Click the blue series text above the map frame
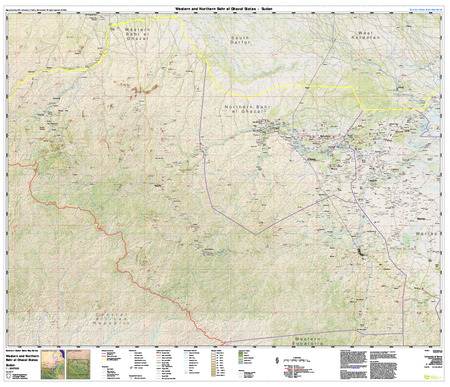Viewport: 450px width, 387px height. tap(426, 10)
